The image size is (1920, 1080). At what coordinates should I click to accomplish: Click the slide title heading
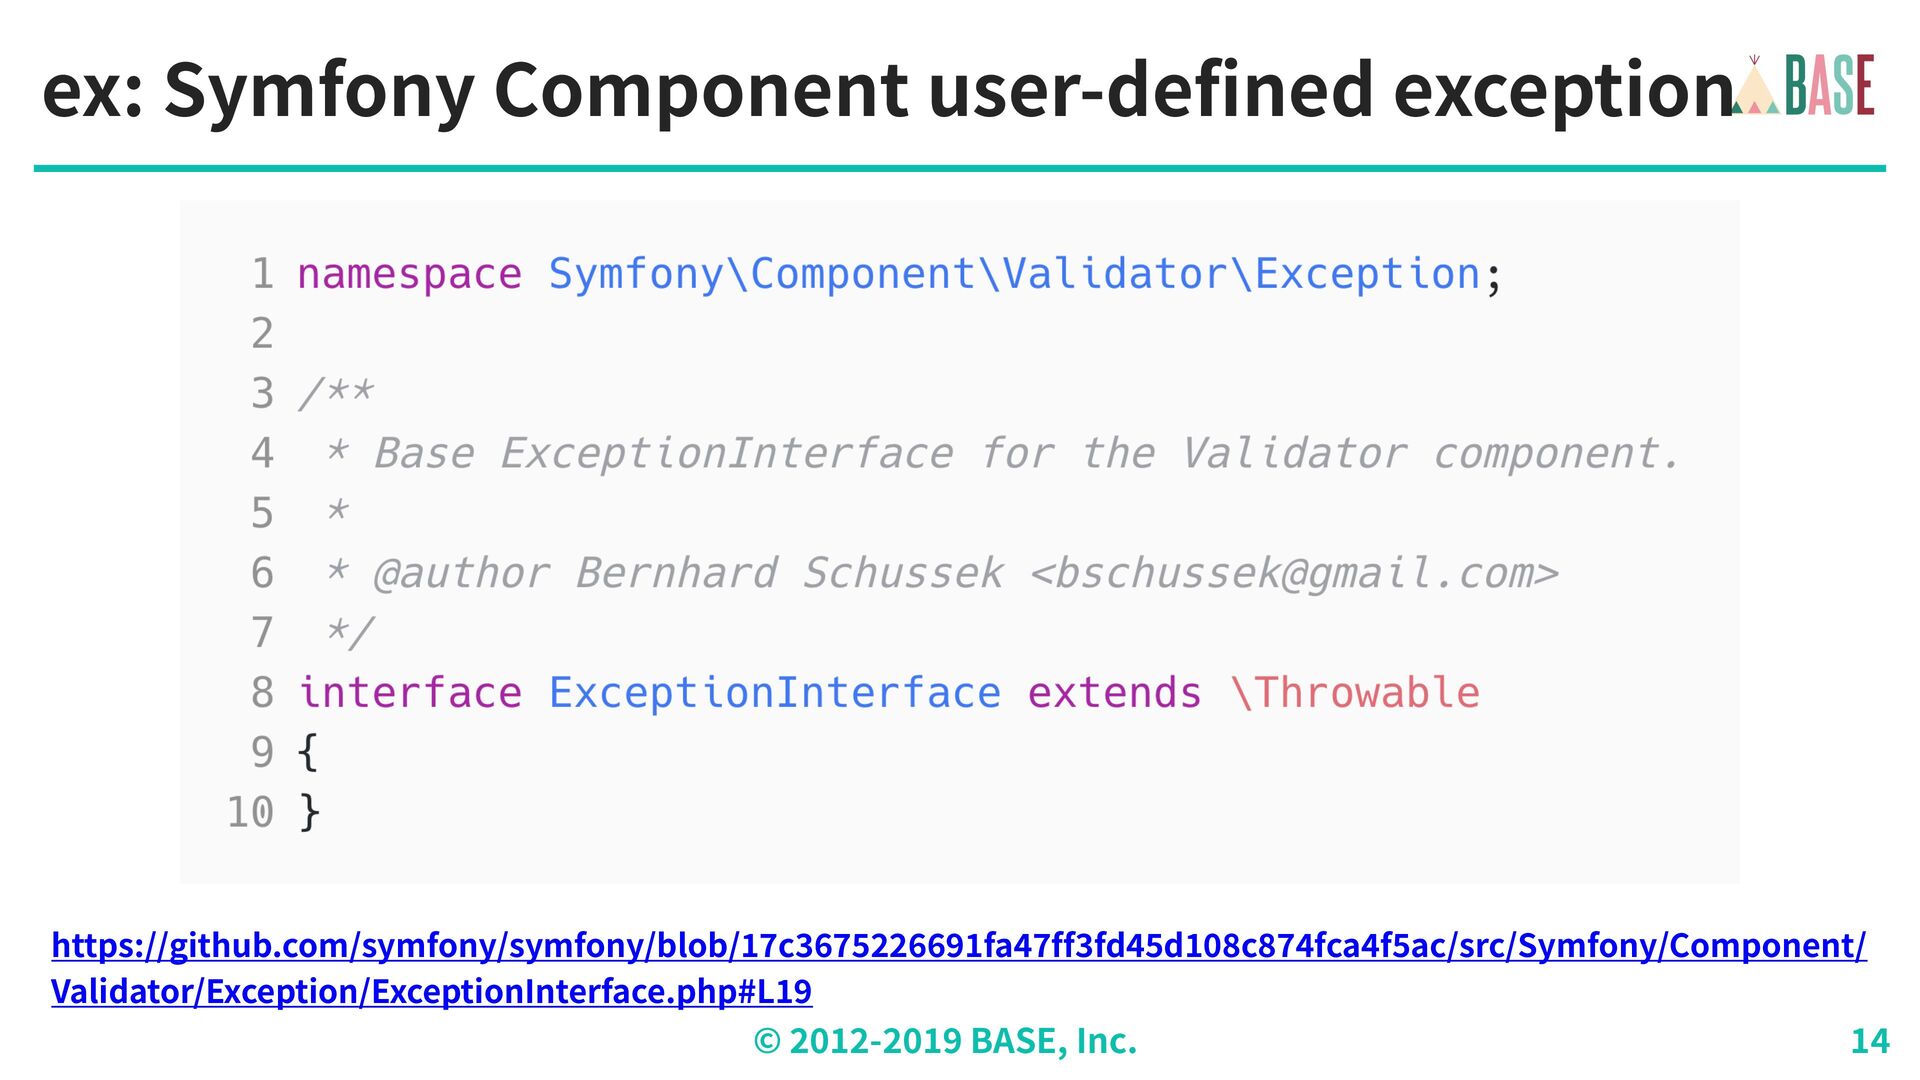[888, 90]
